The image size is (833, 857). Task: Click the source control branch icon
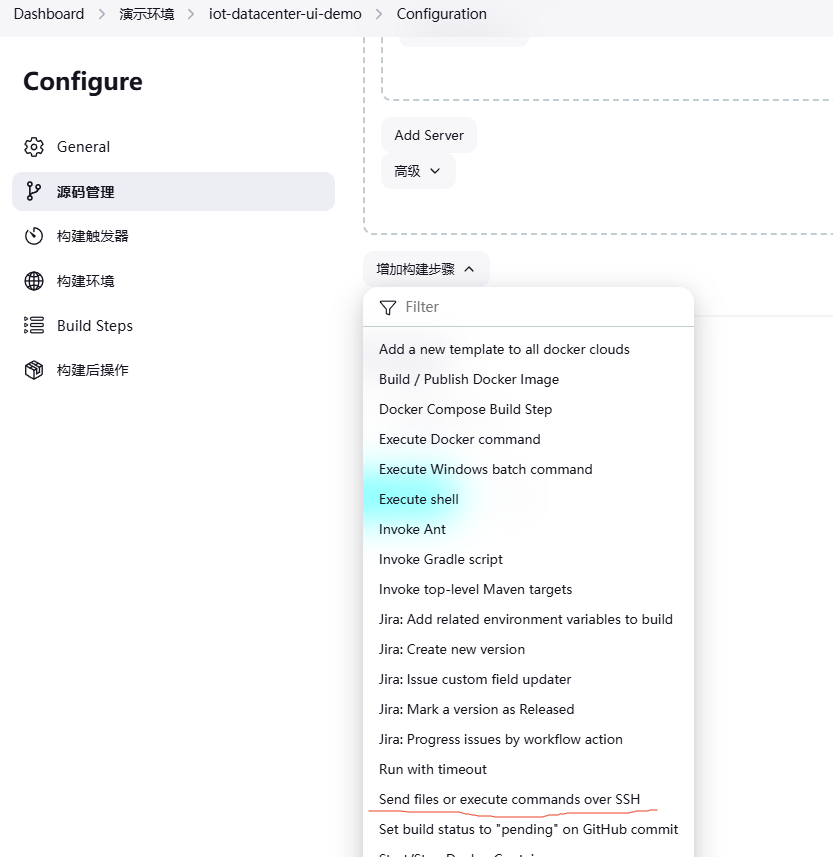pos(33,191)
